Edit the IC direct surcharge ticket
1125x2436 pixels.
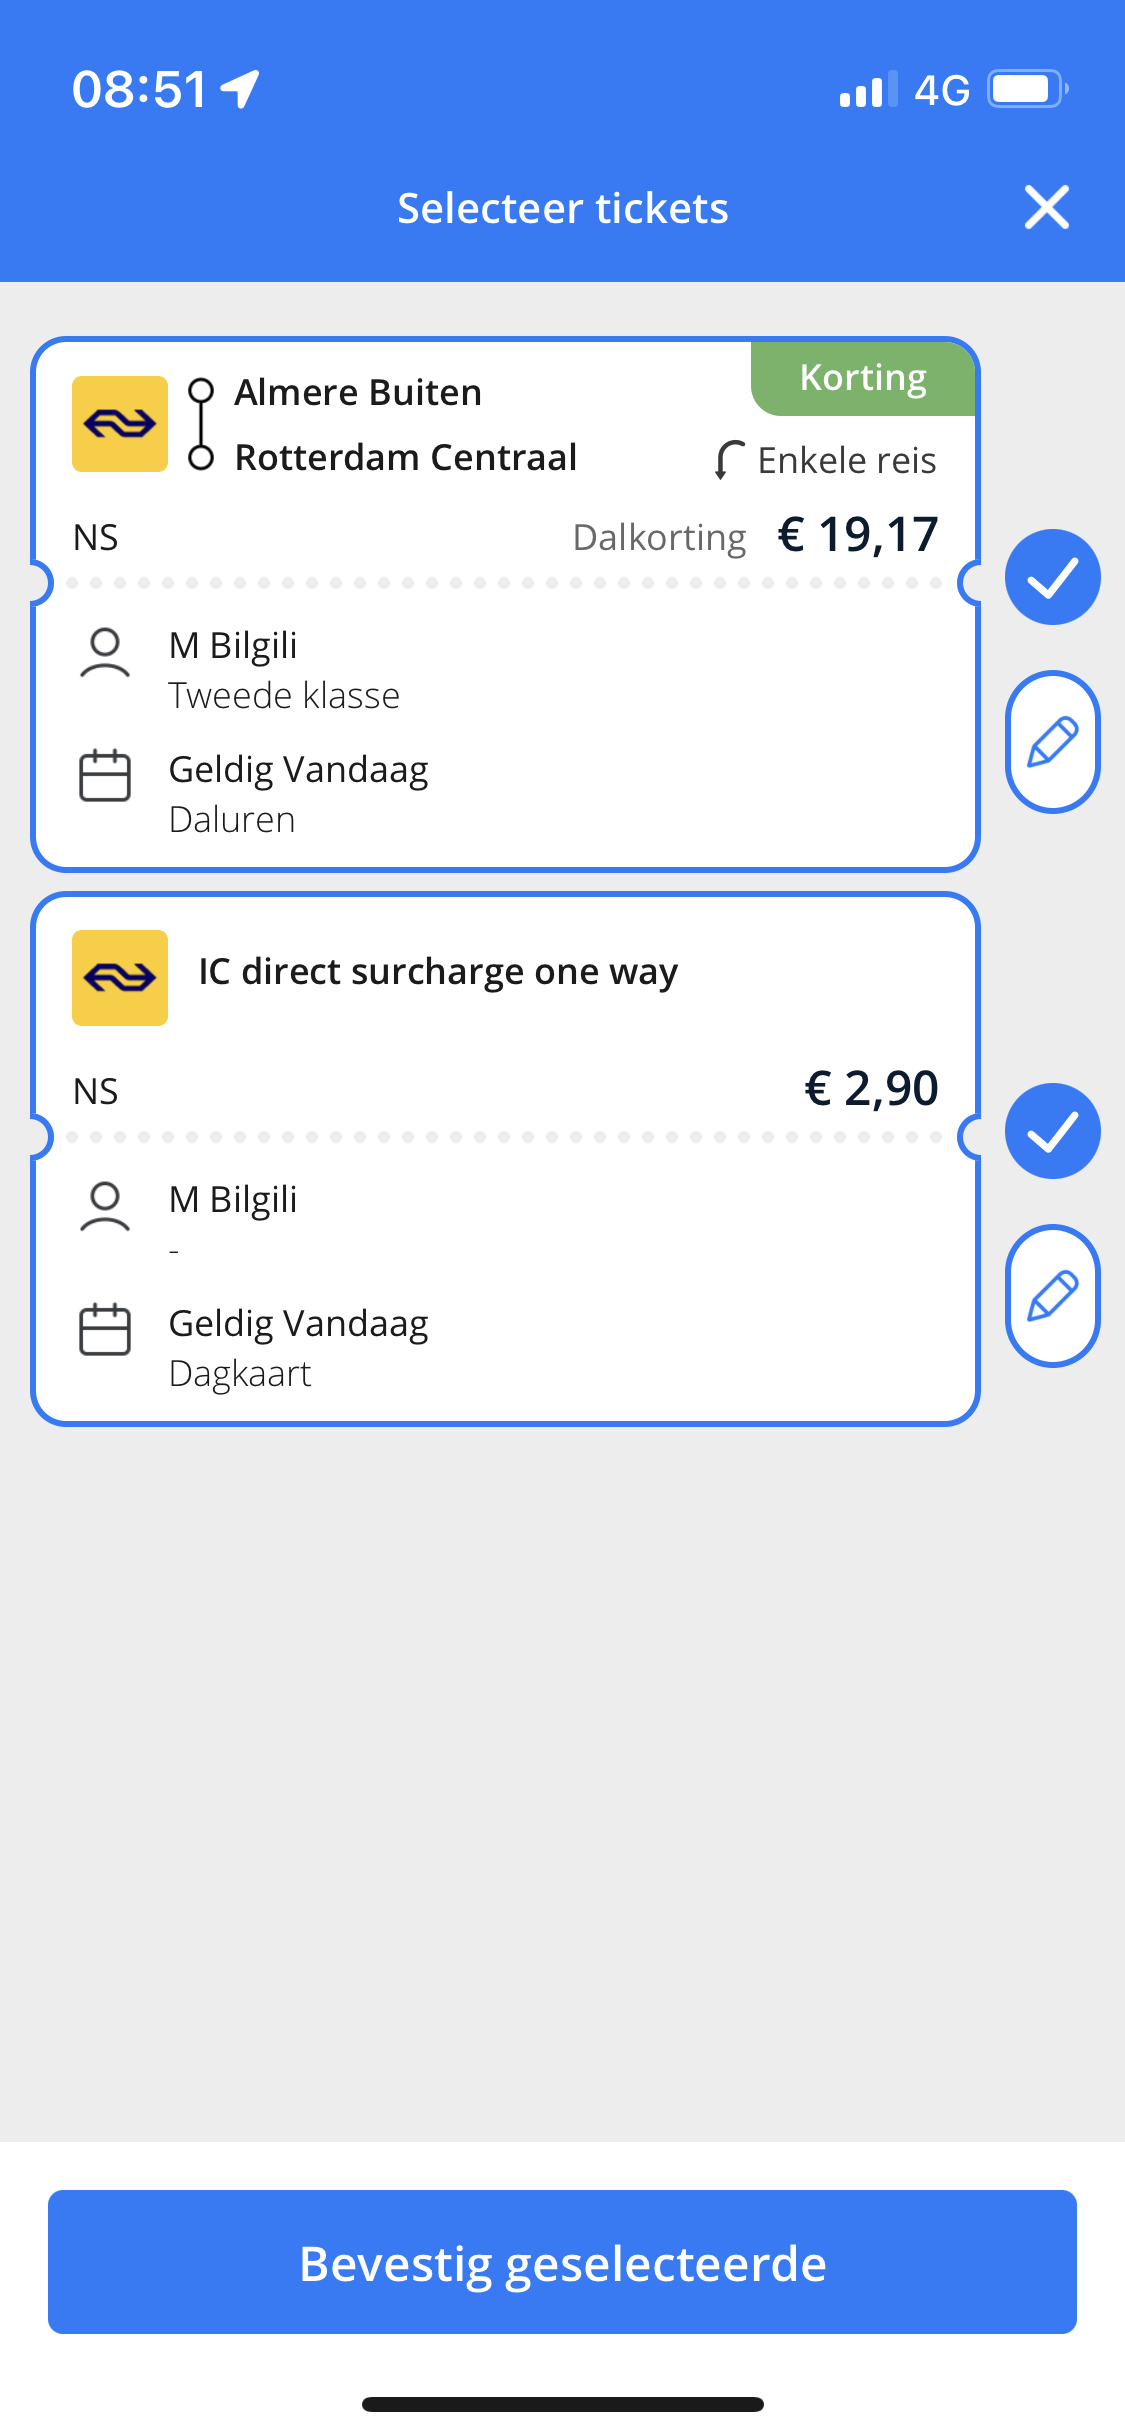click(1052, 1296)
